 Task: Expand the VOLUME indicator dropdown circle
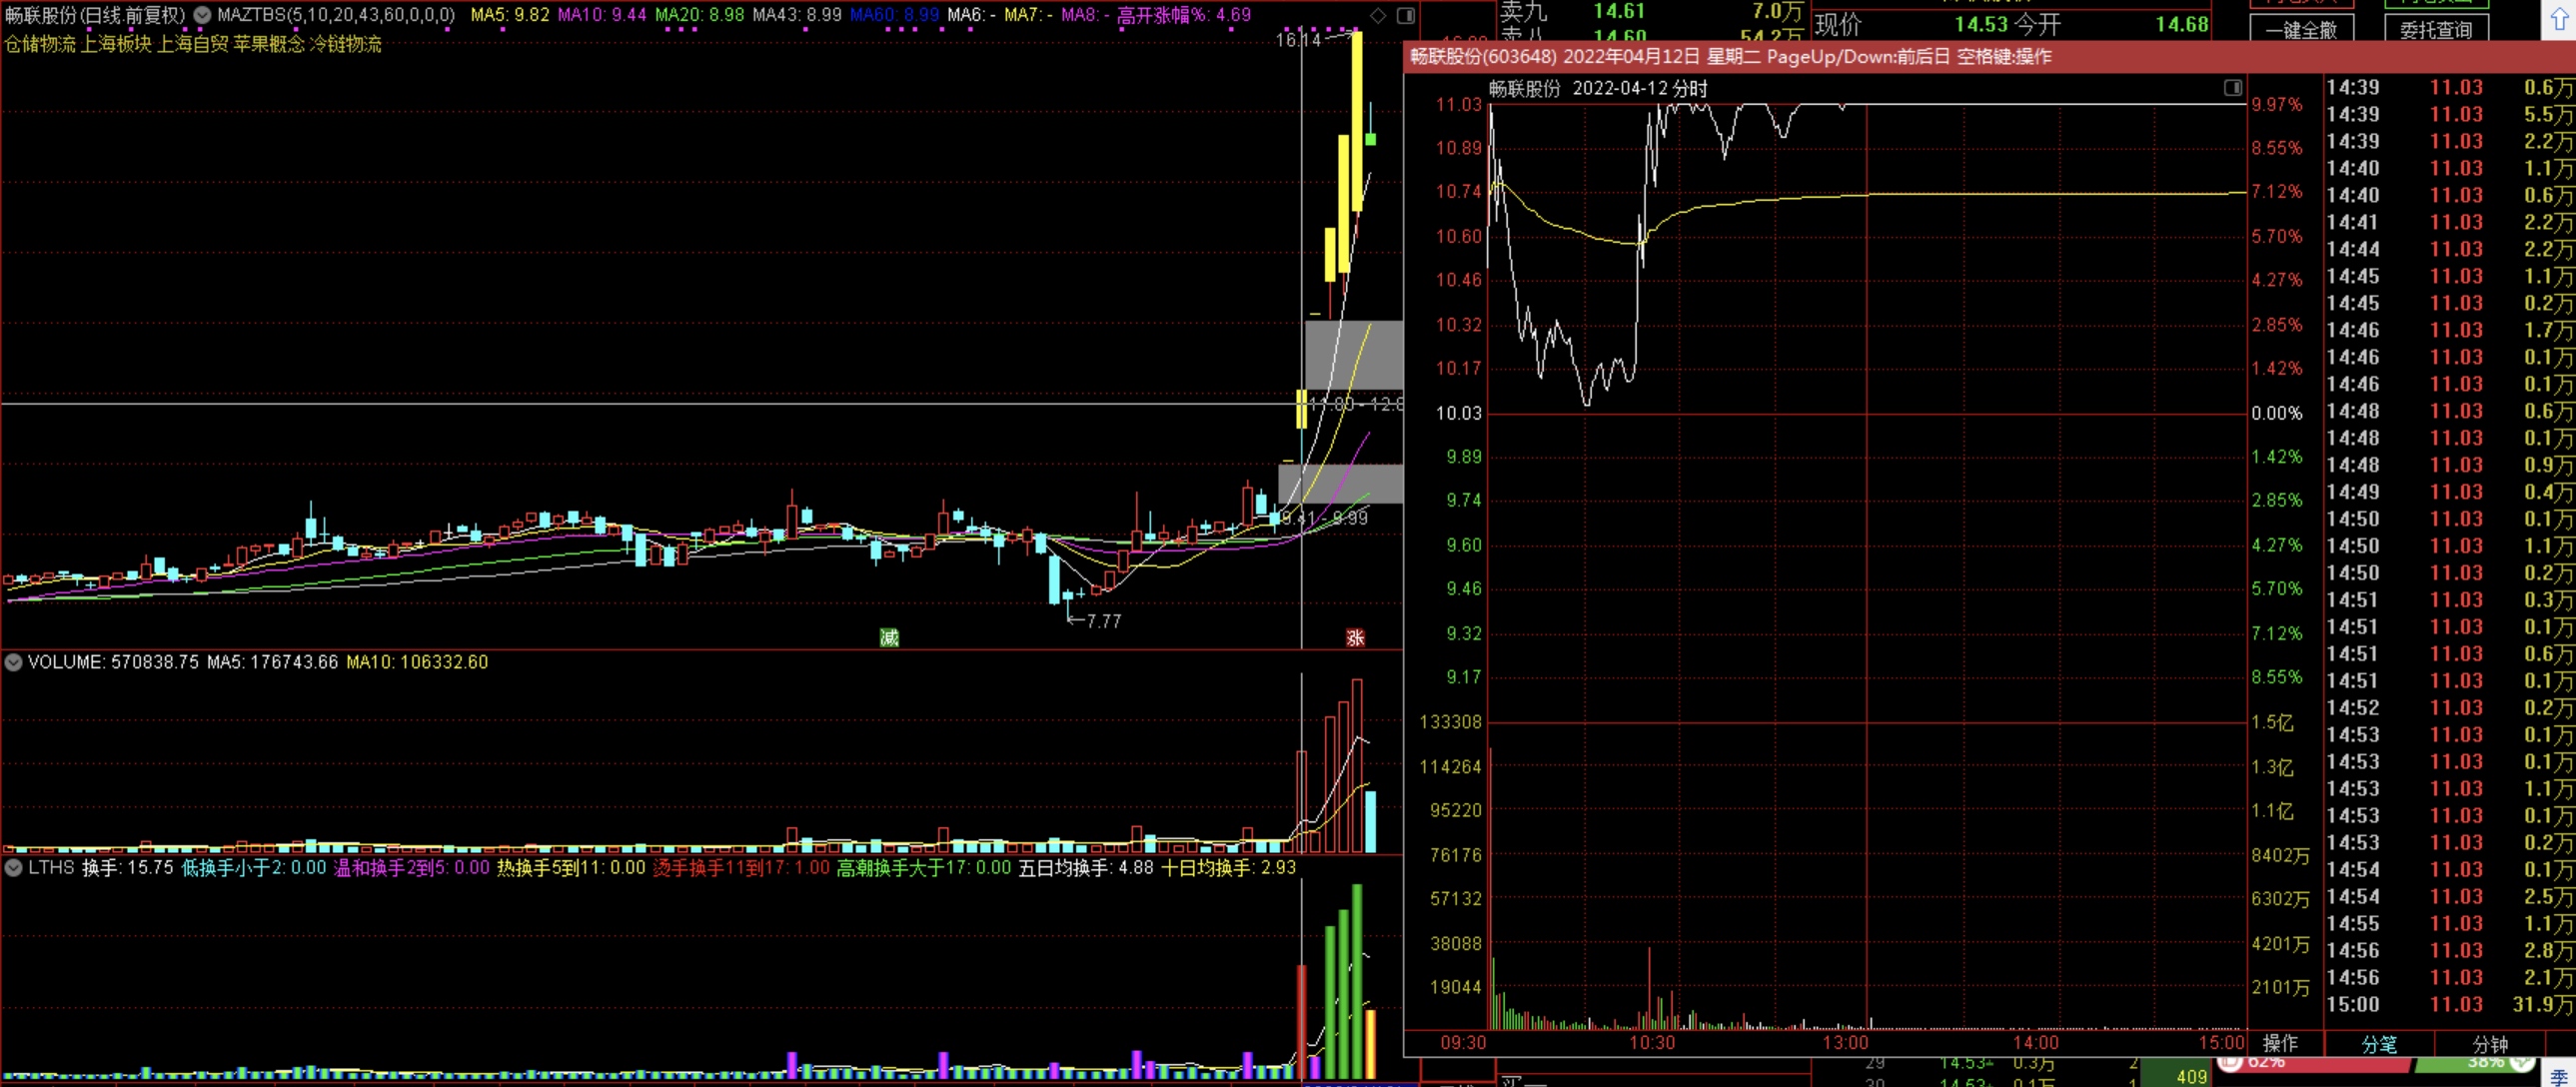14,662
